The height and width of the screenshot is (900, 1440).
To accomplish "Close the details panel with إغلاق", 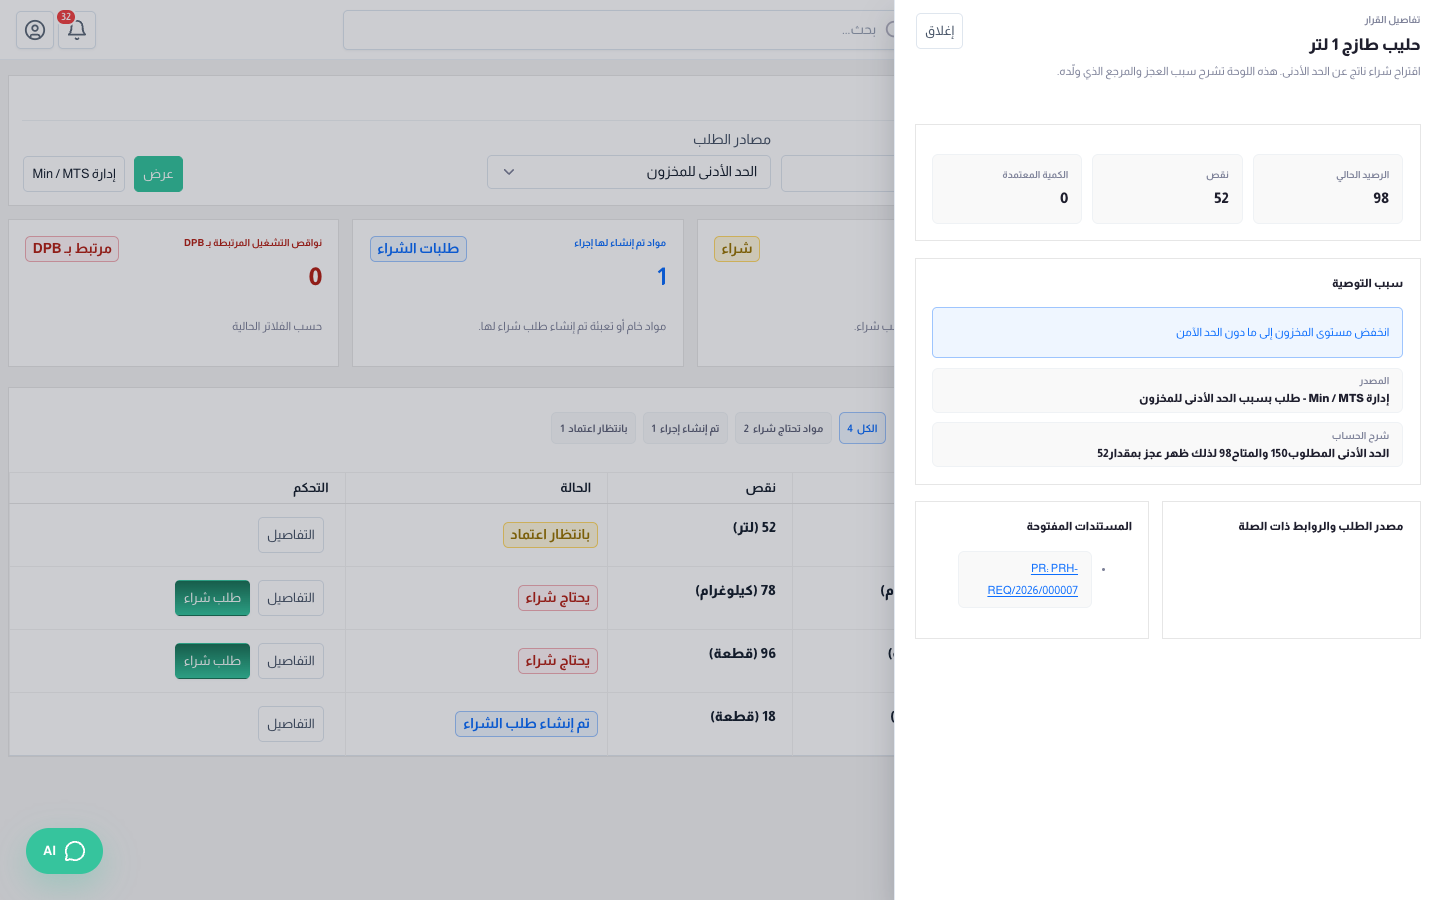I will (939, 31).
